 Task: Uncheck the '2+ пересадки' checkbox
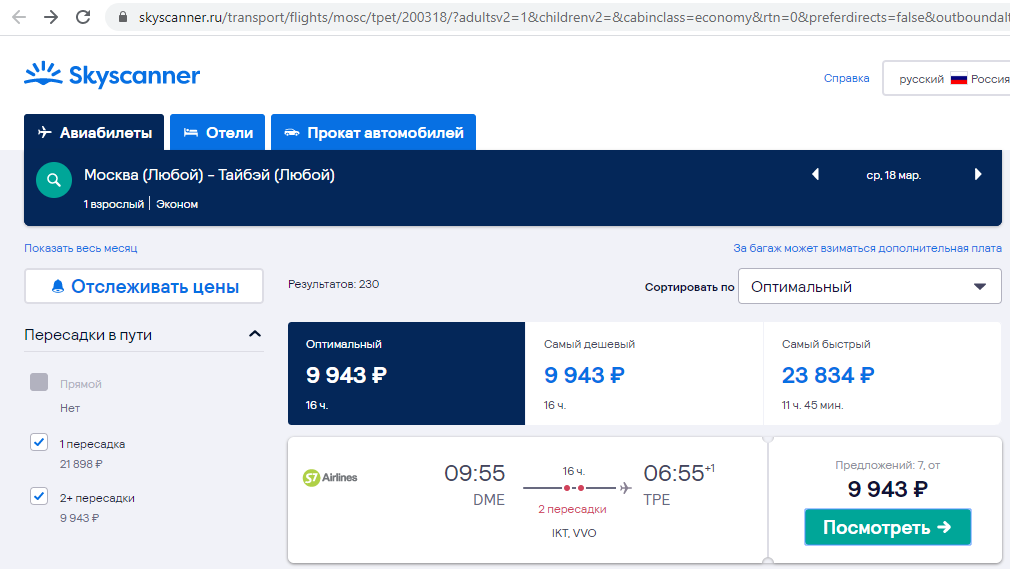[39, 496]
